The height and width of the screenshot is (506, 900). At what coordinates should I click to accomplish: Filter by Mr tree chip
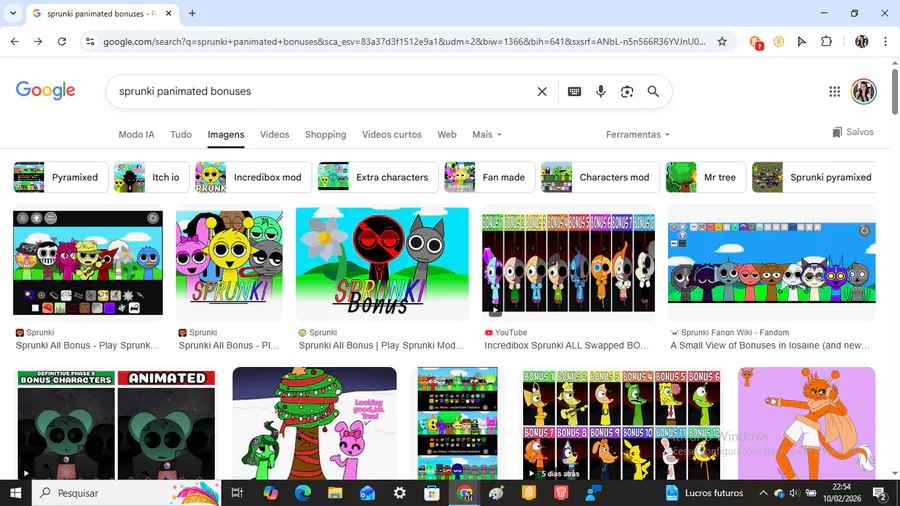click(706, 177)
